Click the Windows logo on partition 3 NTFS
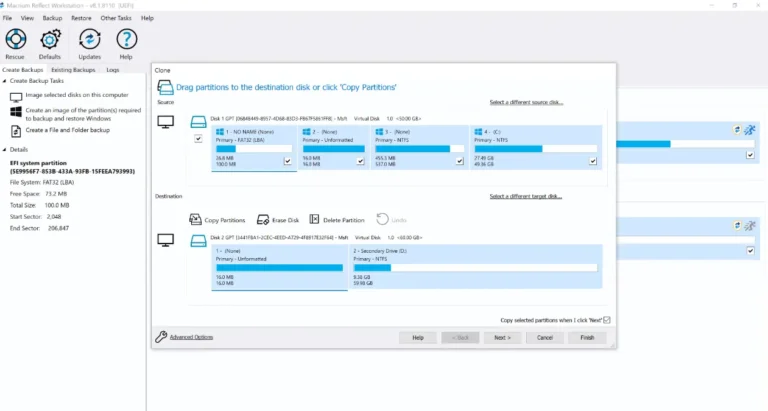Viewport: 768px width, 411px height. pos(379,132)
